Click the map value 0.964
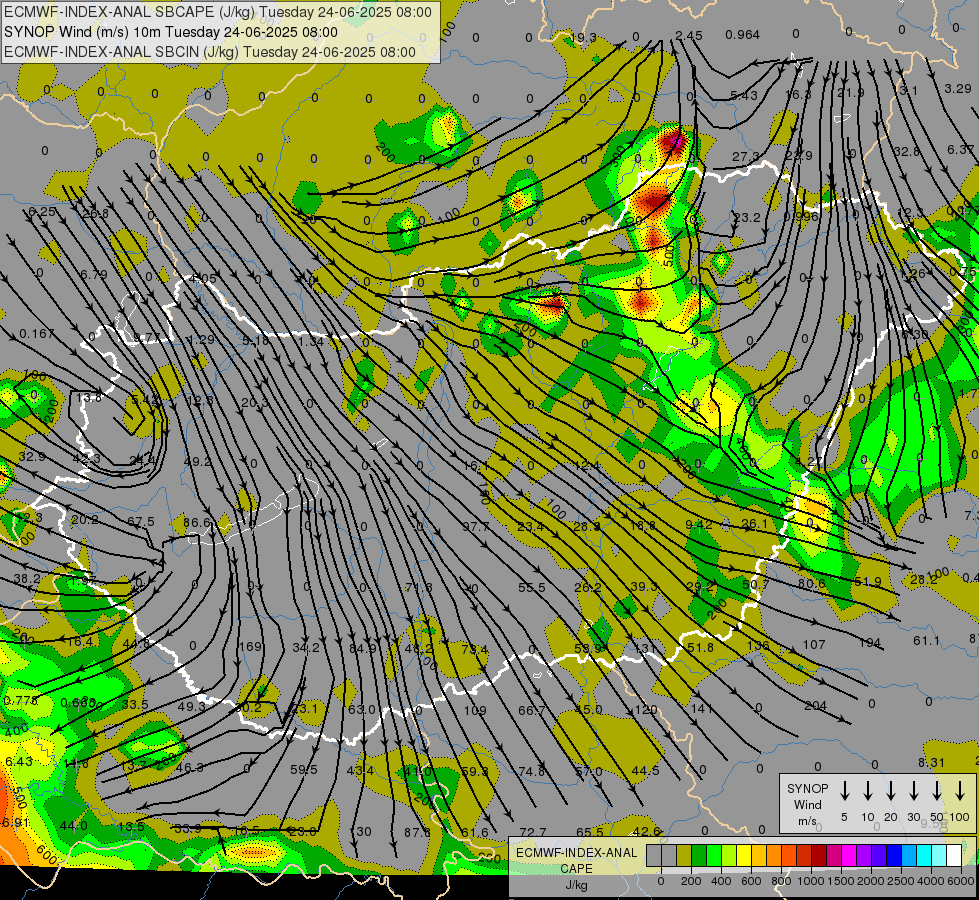Image resolution: width=979 pixels, height=900 pixels. (742, 35)
